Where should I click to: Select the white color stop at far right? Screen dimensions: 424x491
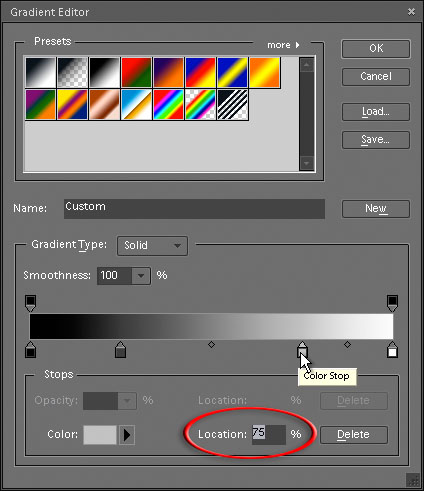point(392,350)
